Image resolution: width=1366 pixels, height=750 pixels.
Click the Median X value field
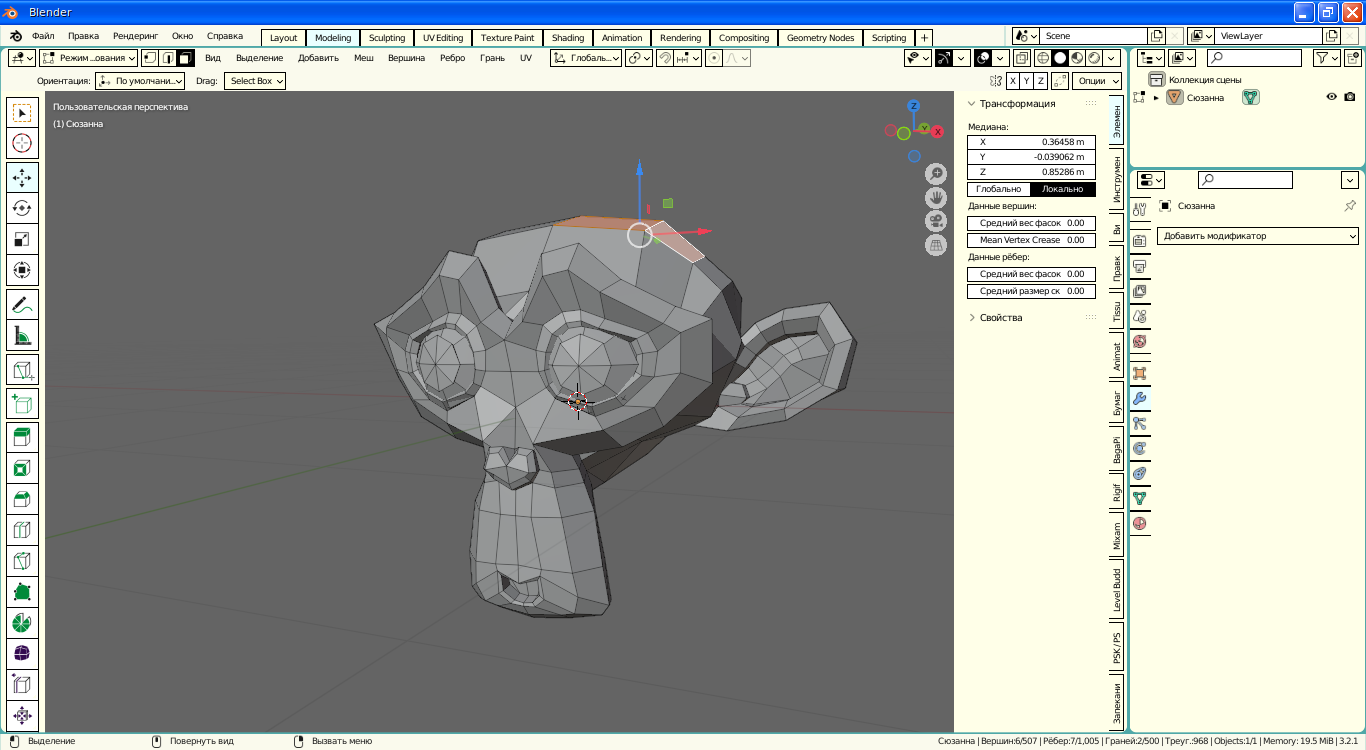[x=1031, y=142]
